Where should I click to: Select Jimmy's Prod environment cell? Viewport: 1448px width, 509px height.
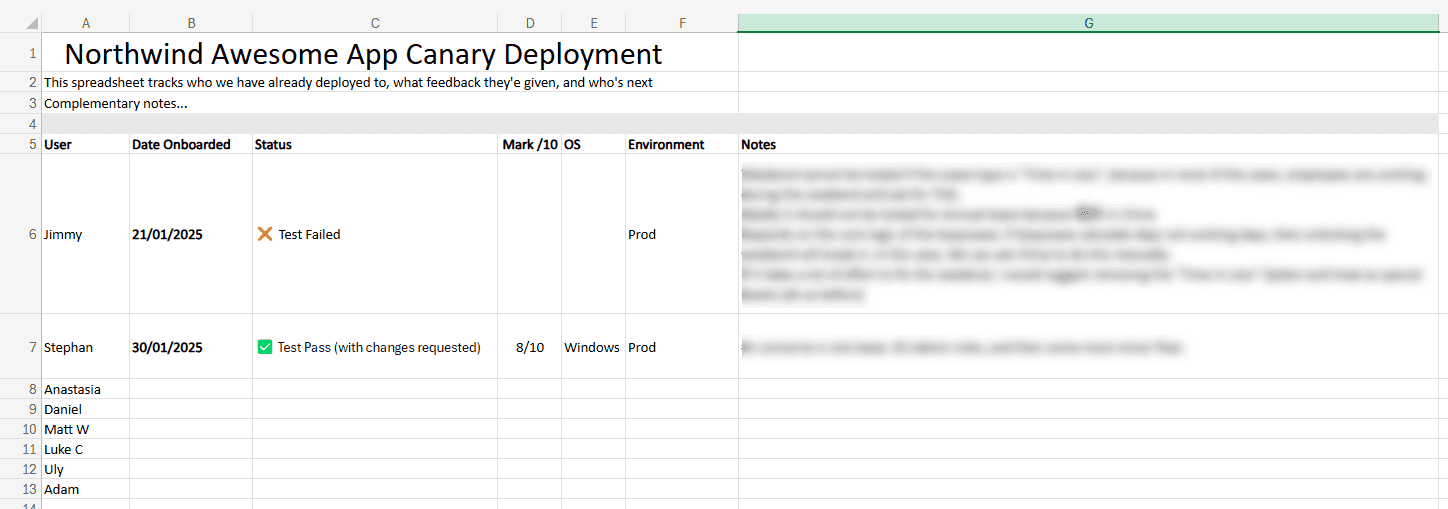[642, 234]
